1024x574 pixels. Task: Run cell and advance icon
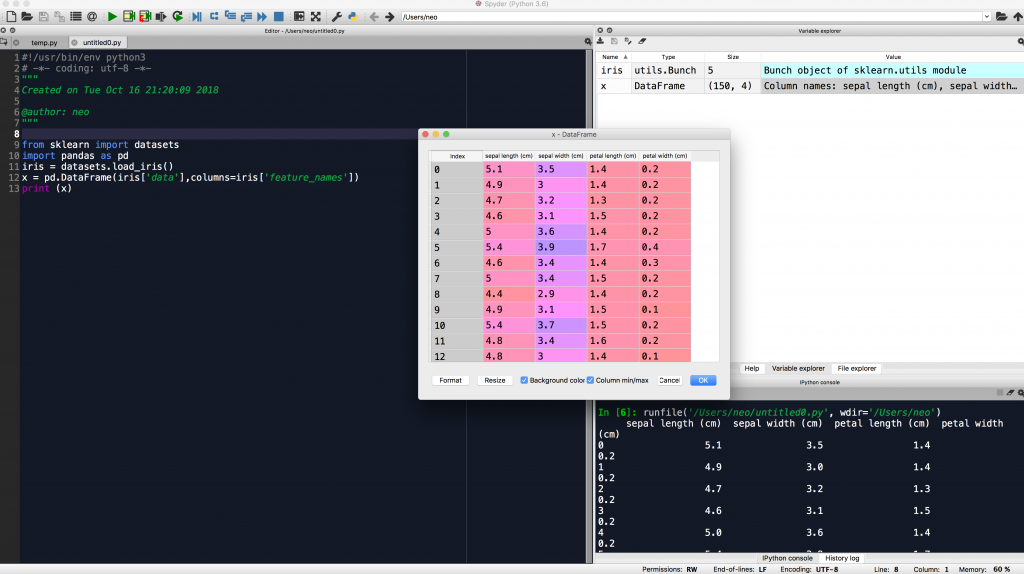click(x=145, y=16)
